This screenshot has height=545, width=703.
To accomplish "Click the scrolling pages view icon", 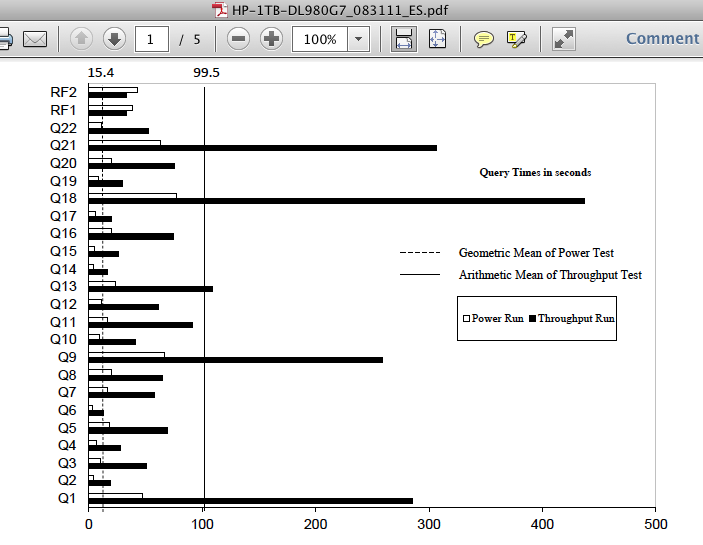I will (x=404, y=39).
